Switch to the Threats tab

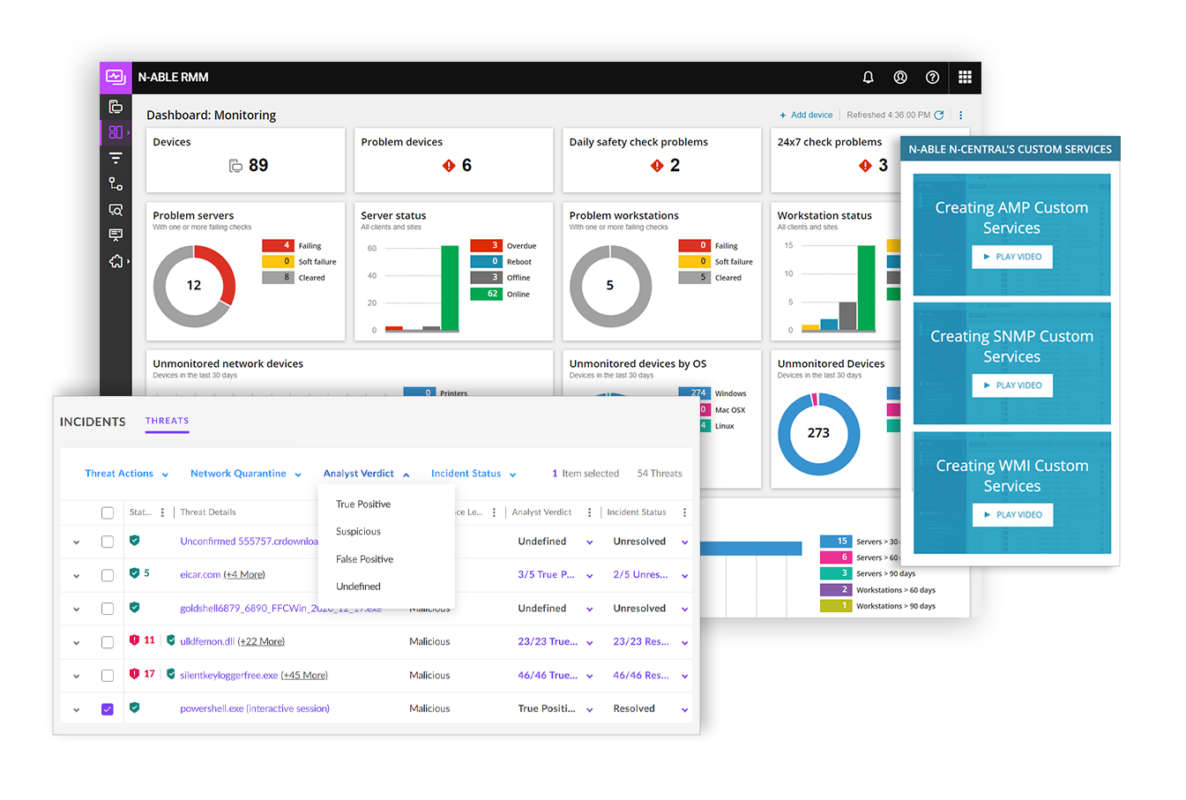167,421
